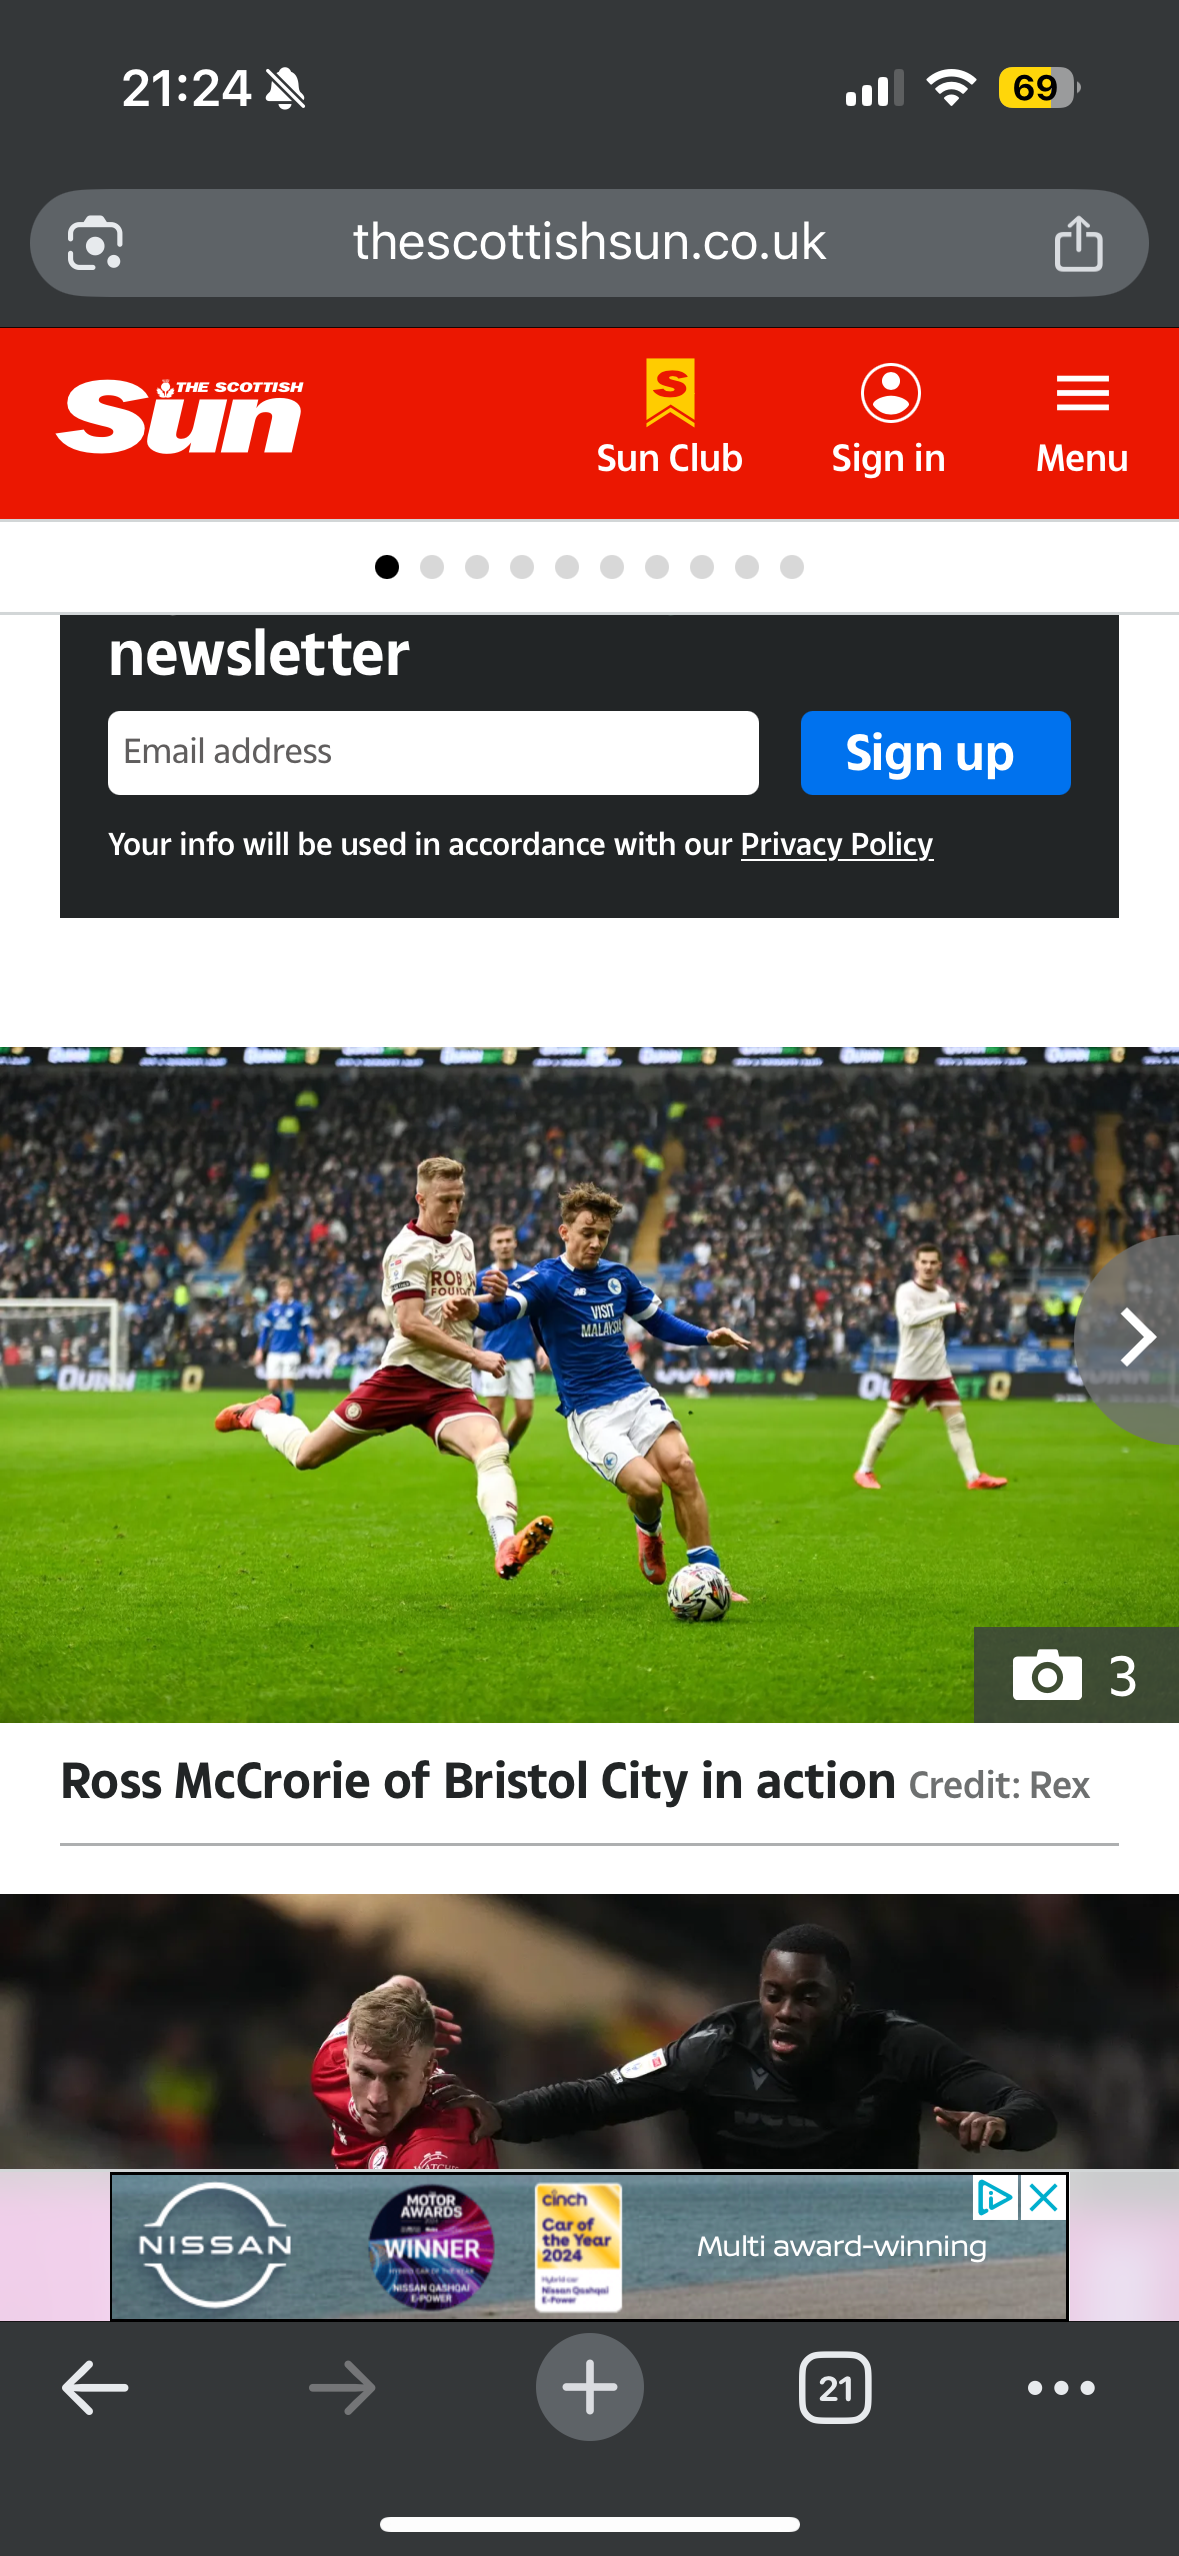This screenshot has width=1179, height=2556.
Task: Open the Privacy Policy link
Action: (x=837, y=845)
